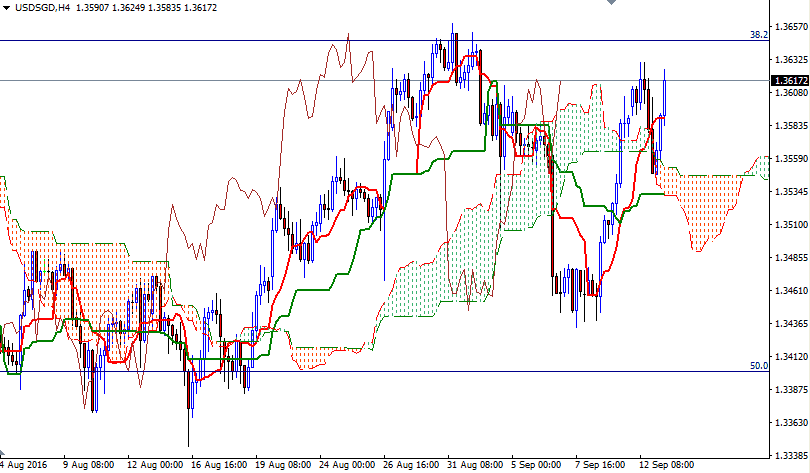The image size is (810, 473).
Task: Click price scale value 1.35835
Action: click(791, 126)
